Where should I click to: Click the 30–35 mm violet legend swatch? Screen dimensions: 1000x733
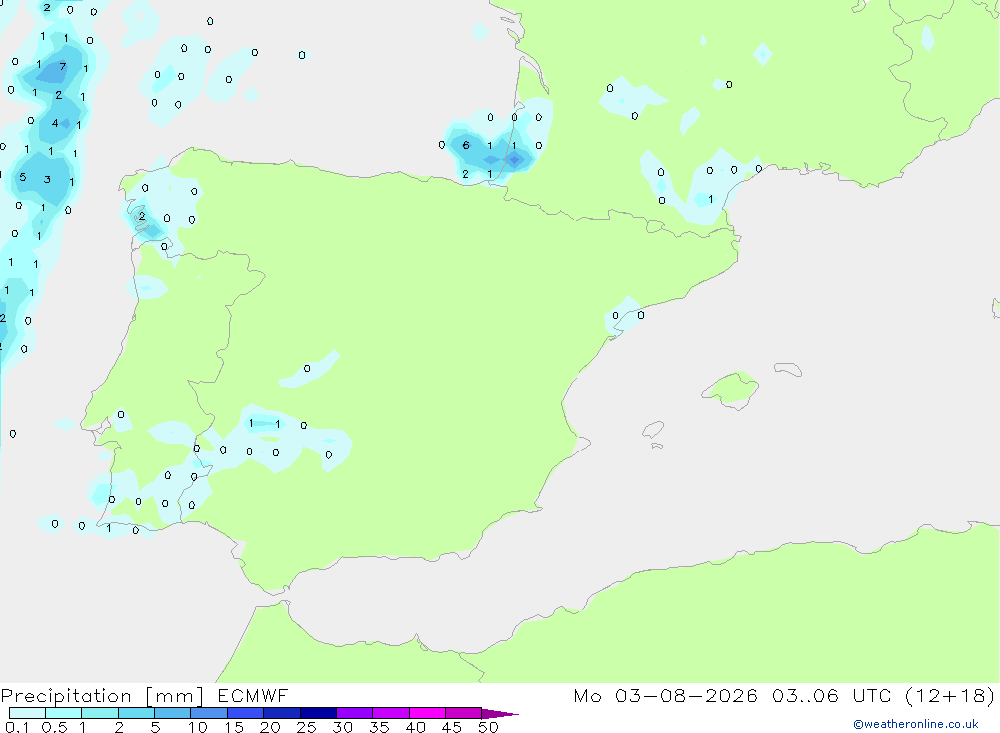(355, 713)
